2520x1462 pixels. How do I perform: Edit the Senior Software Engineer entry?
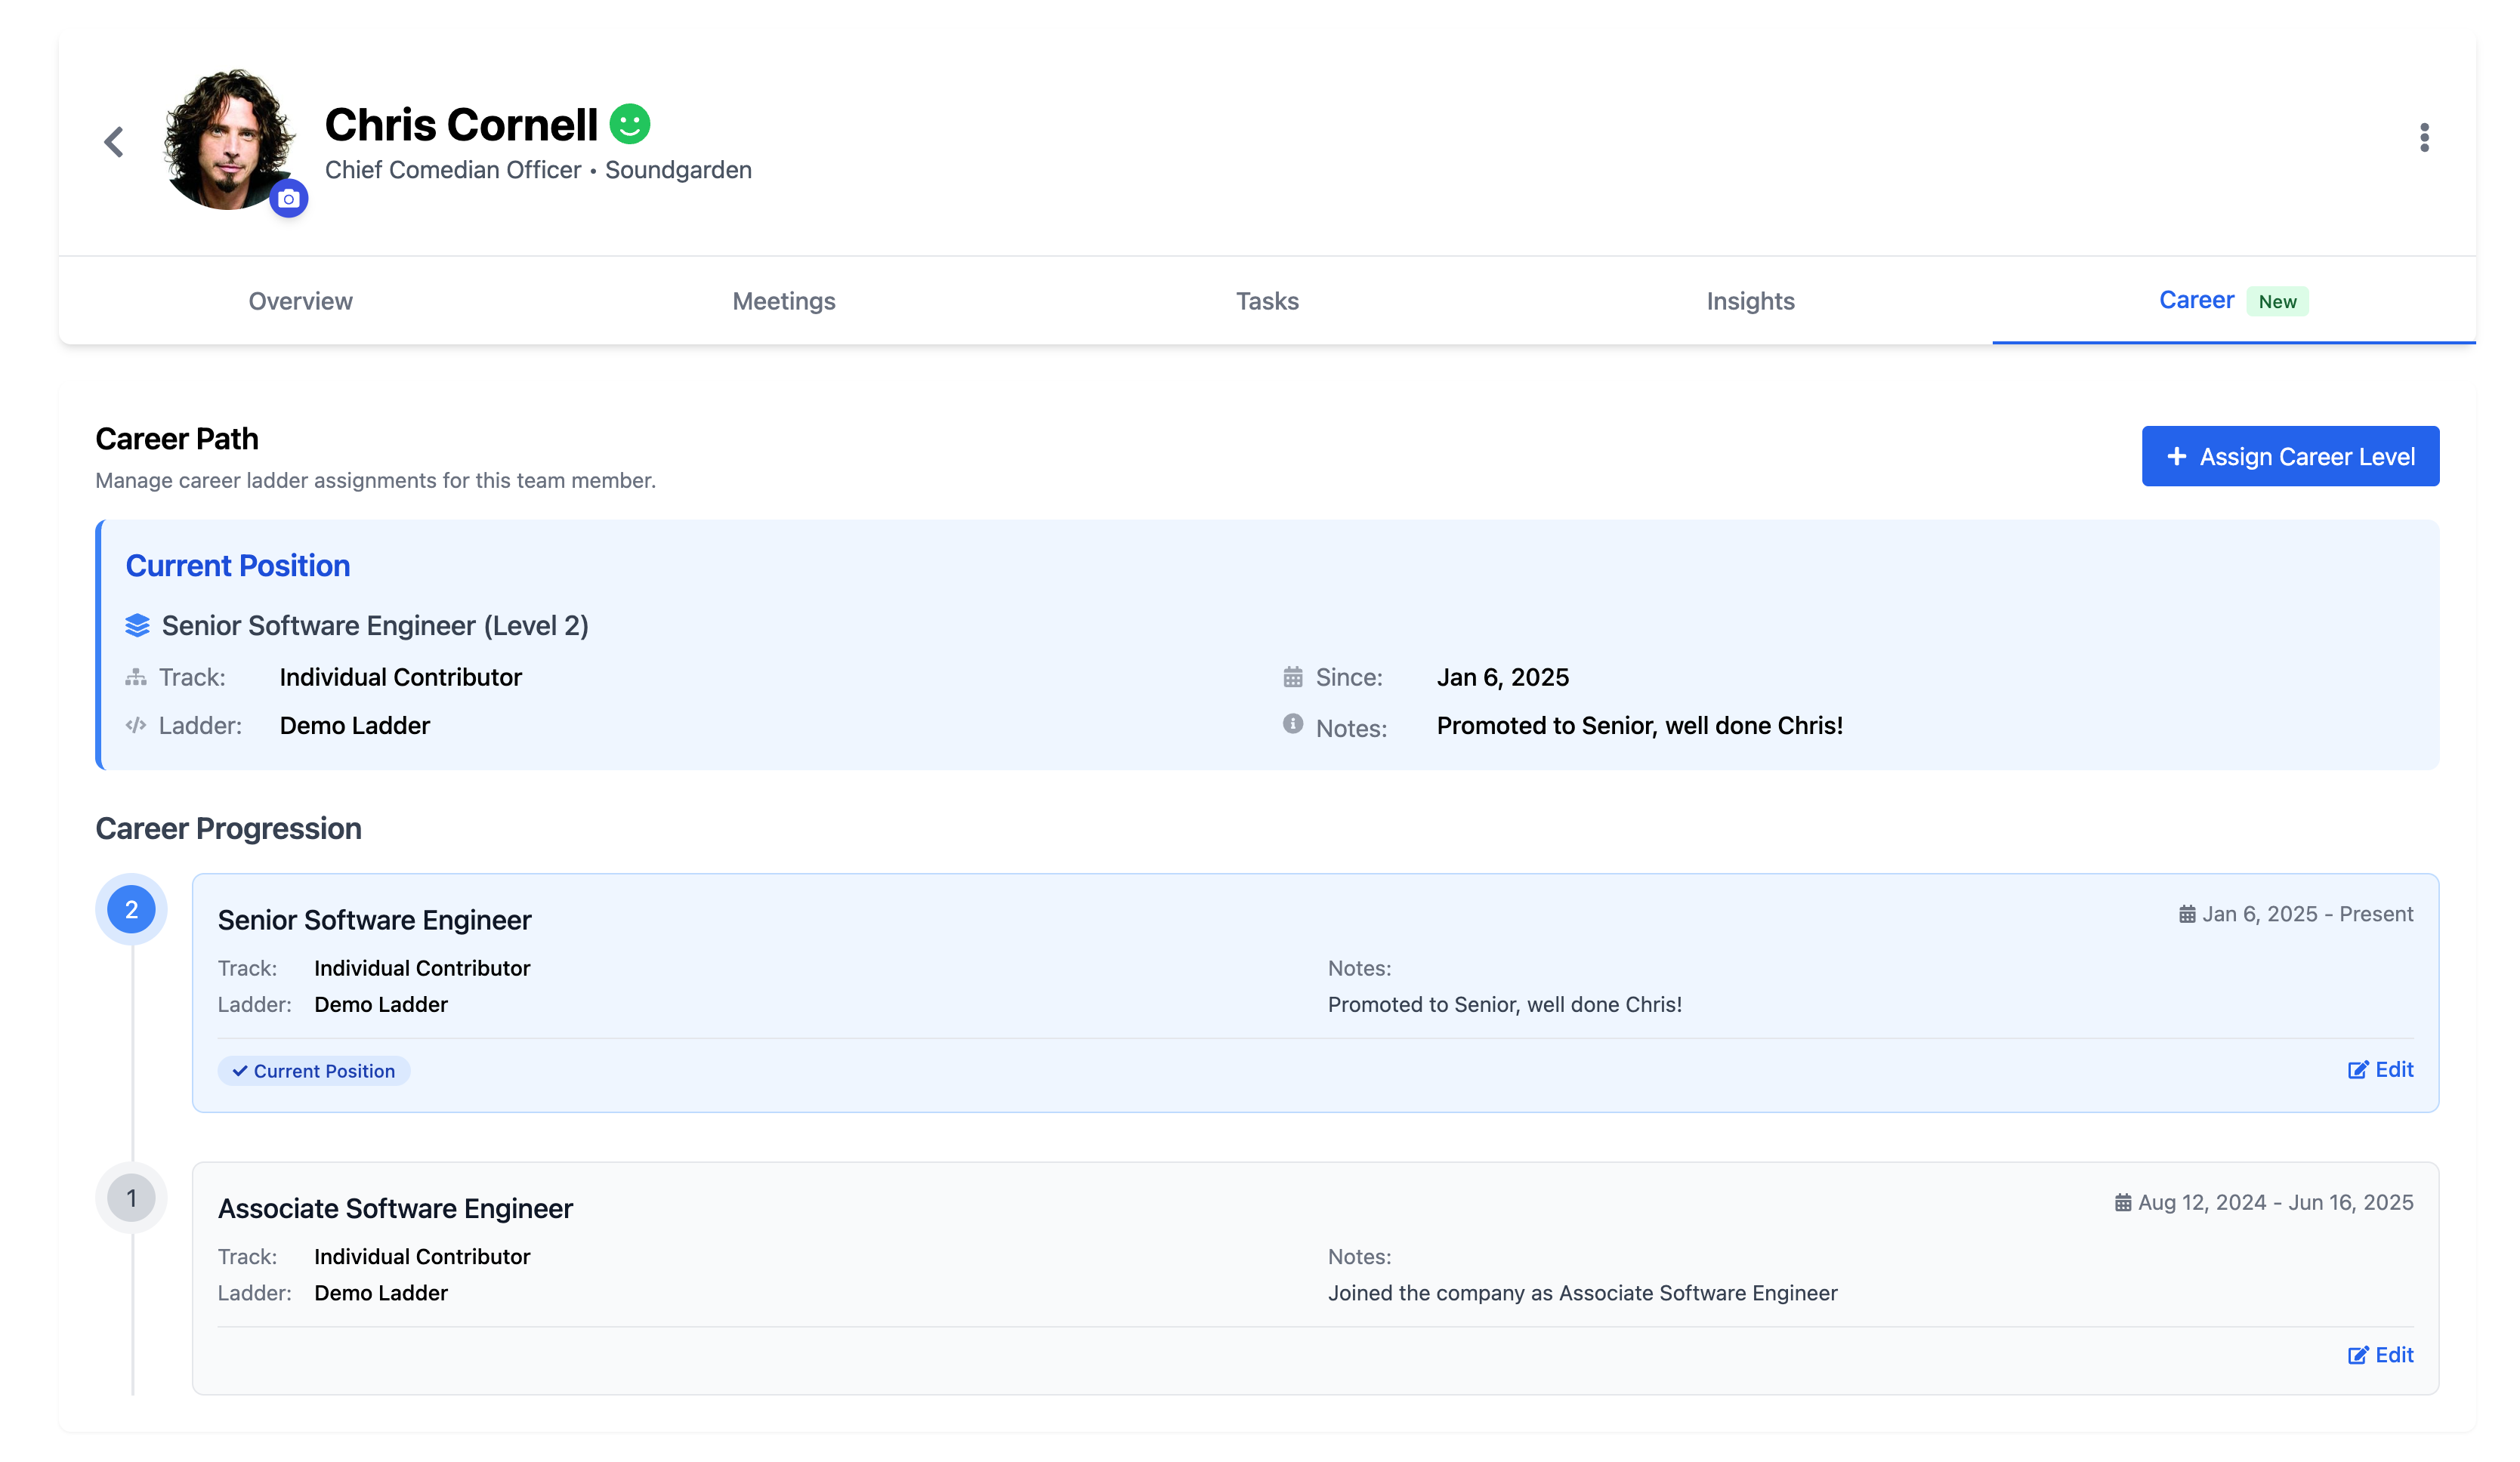point(2380,1069)
